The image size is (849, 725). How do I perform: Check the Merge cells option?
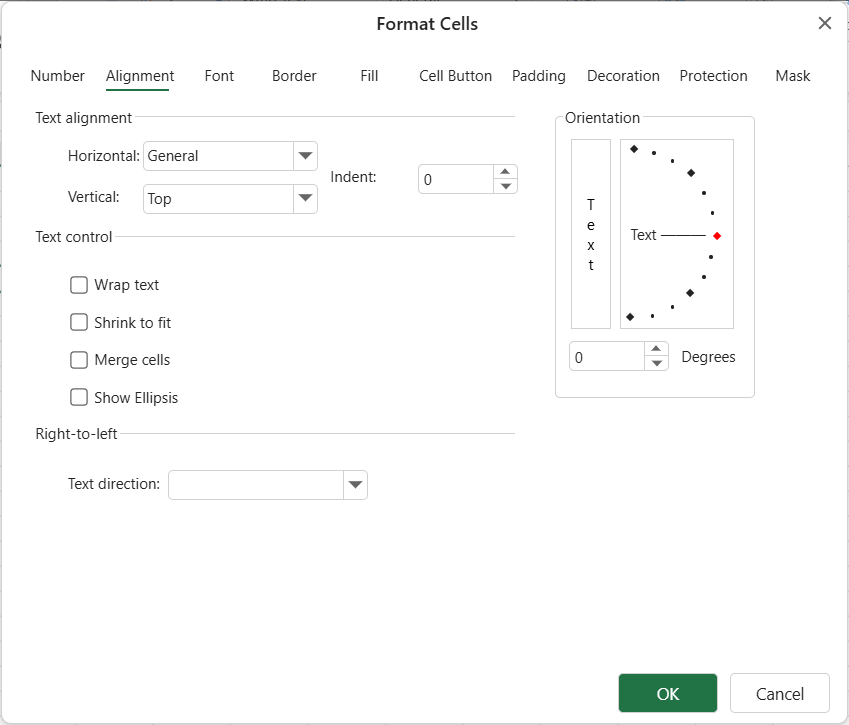coord(79,360)
